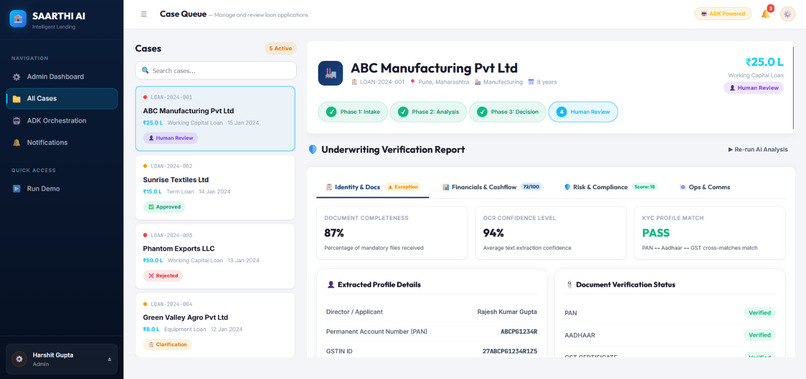Switch to the Risk & Compliance tab
Screen dimensions: 806x379
pos(611,187)
